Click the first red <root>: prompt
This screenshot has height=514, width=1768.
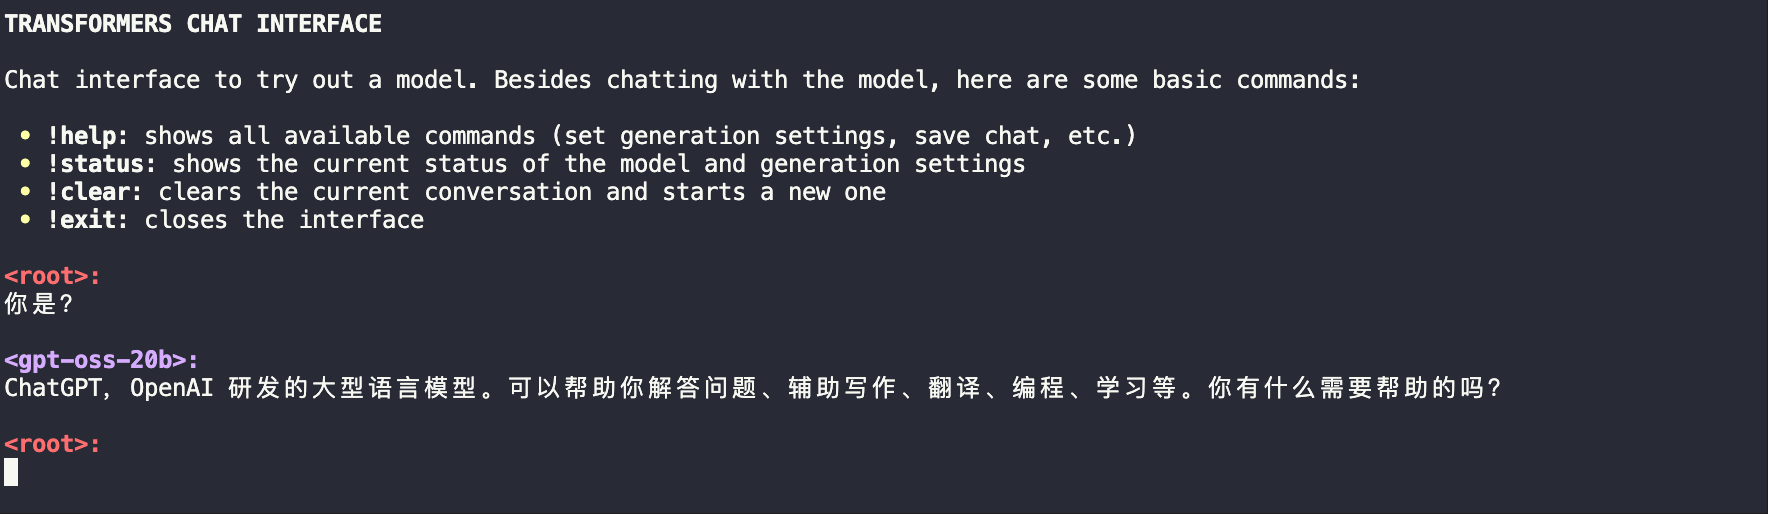52,276
